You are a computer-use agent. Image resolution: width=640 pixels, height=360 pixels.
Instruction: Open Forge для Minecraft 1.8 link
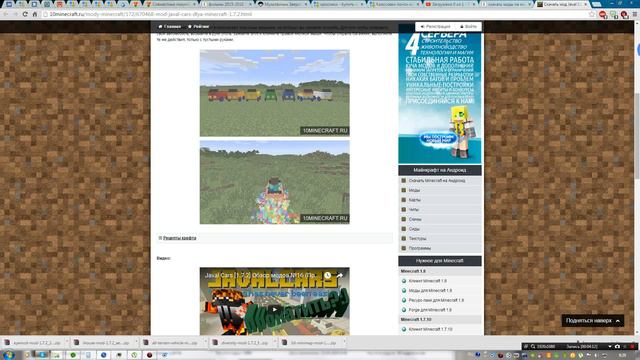coord(430,310)
